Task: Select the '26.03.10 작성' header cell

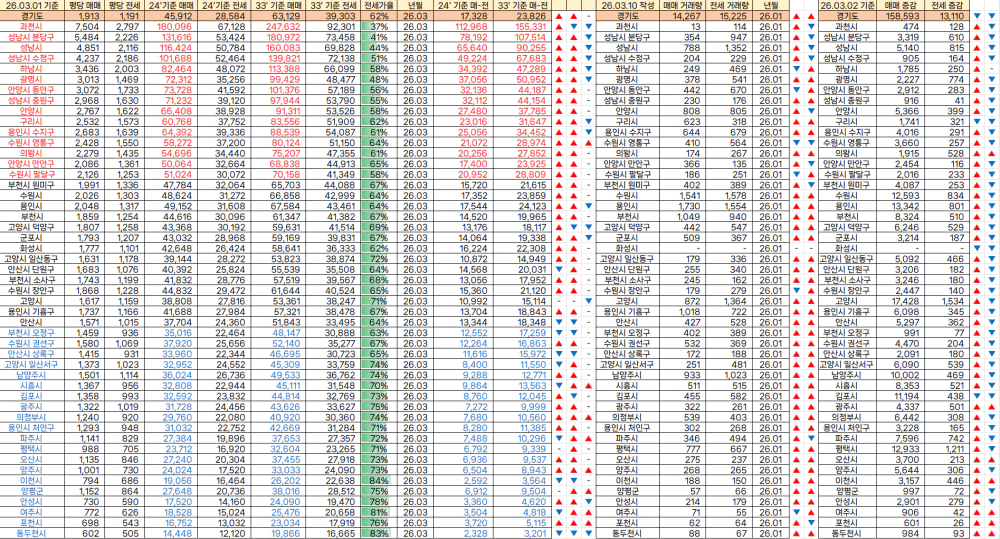Action: (x=627, y=5)
